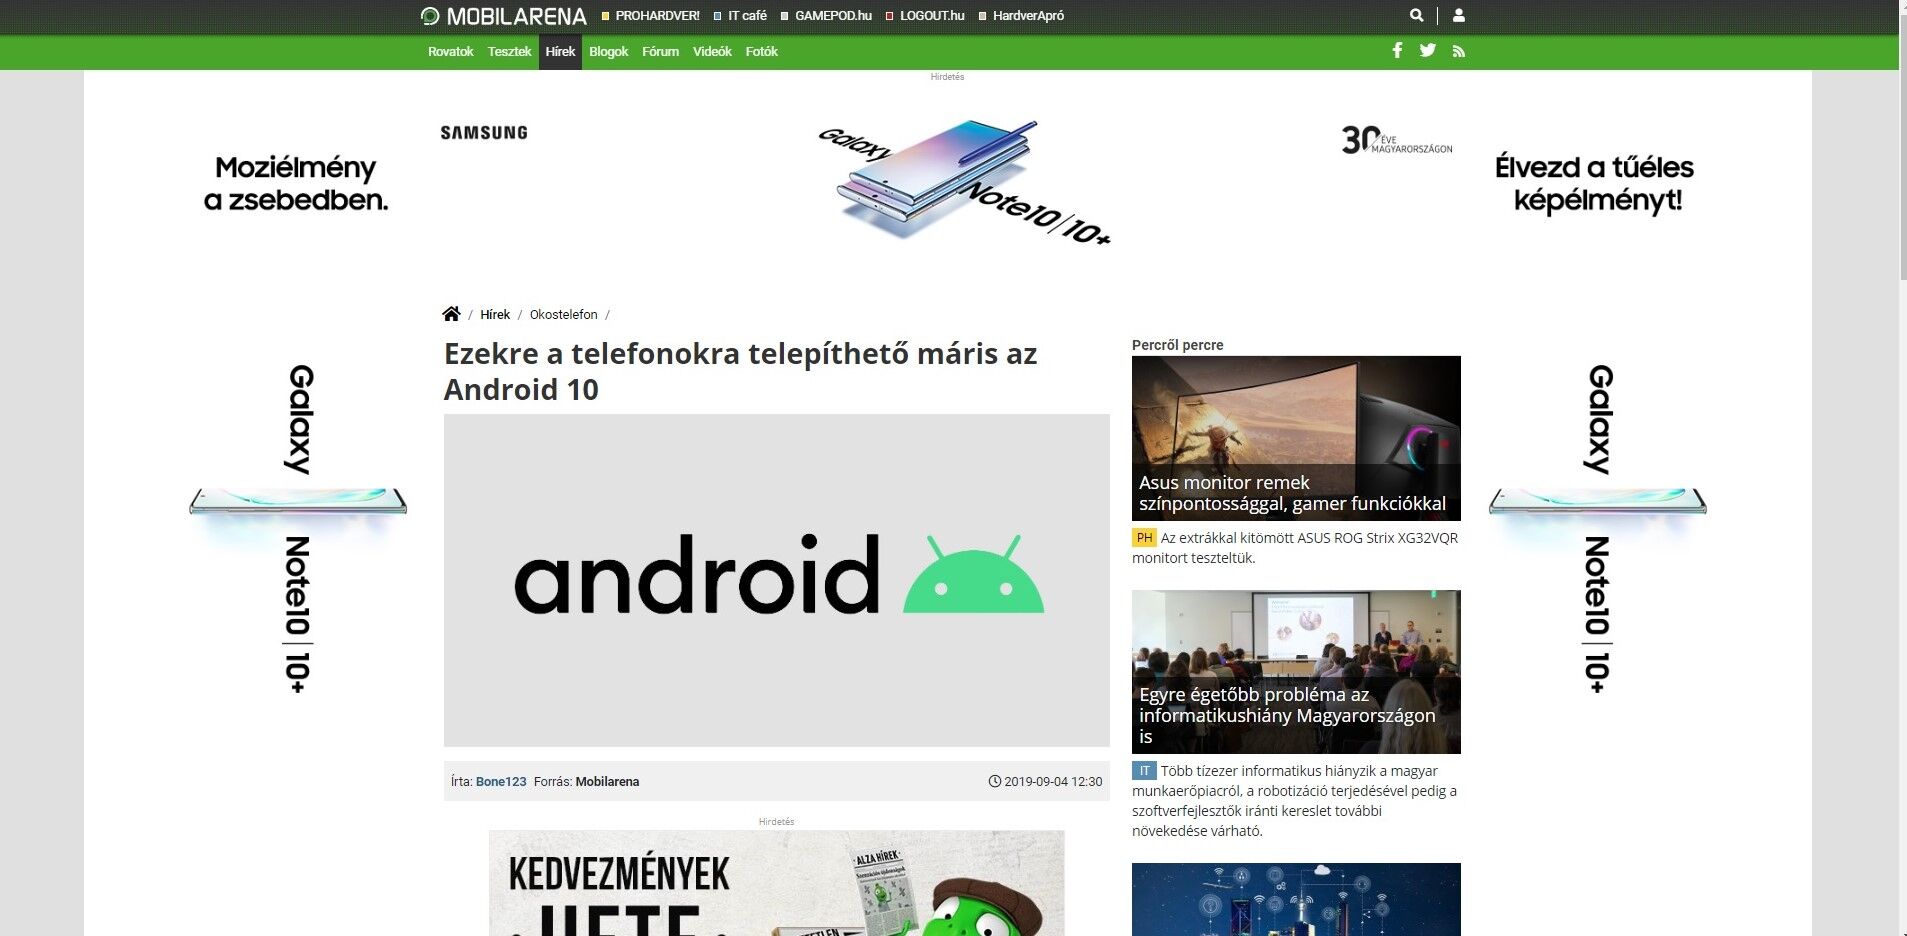Open author Bone123 profile link

pyautogui.click(x=501, y=782)
